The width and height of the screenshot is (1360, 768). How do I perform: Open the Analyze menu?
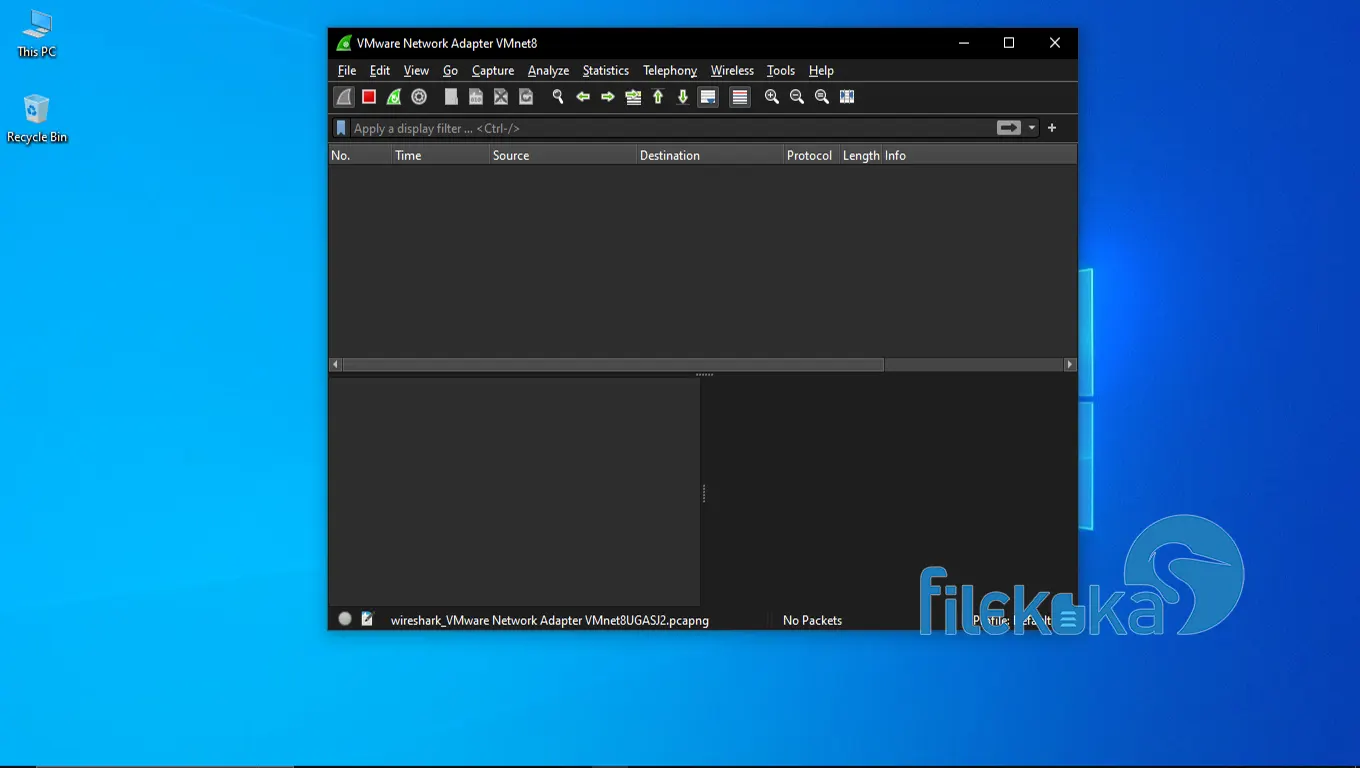click(x=548, y=71)
